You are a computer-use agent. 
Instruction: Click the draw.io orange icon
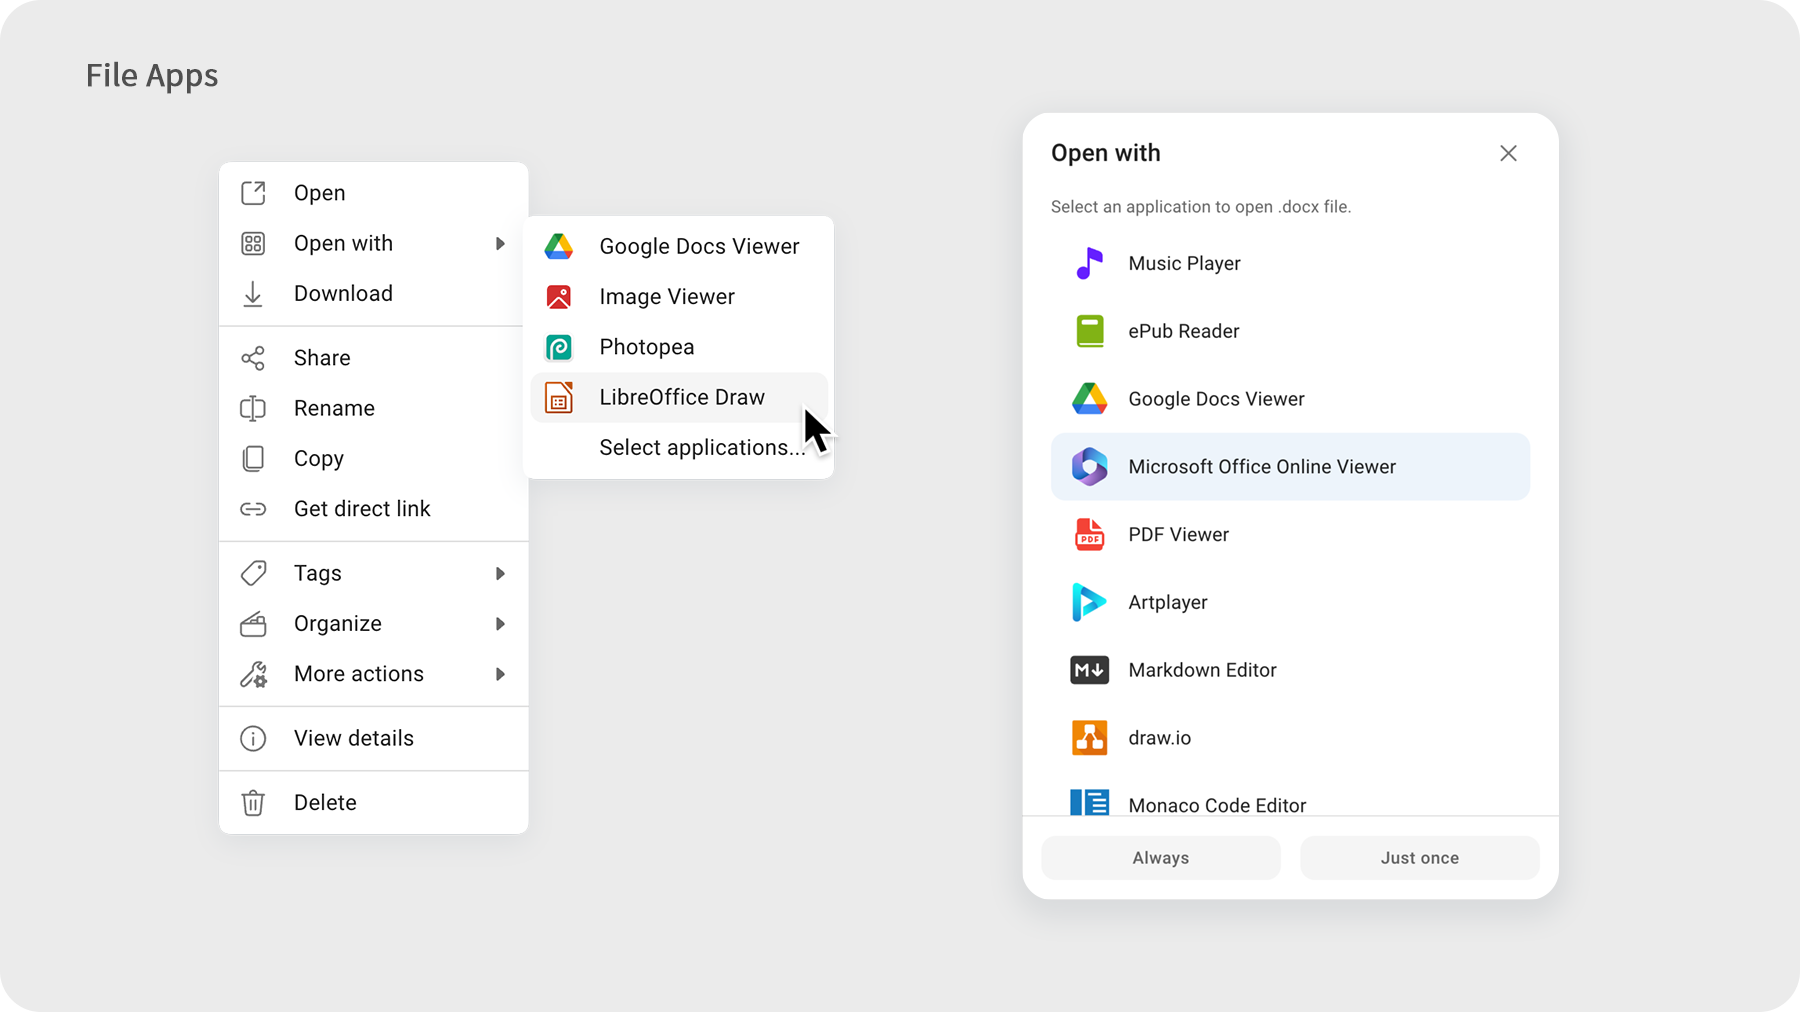point(1089,738)
